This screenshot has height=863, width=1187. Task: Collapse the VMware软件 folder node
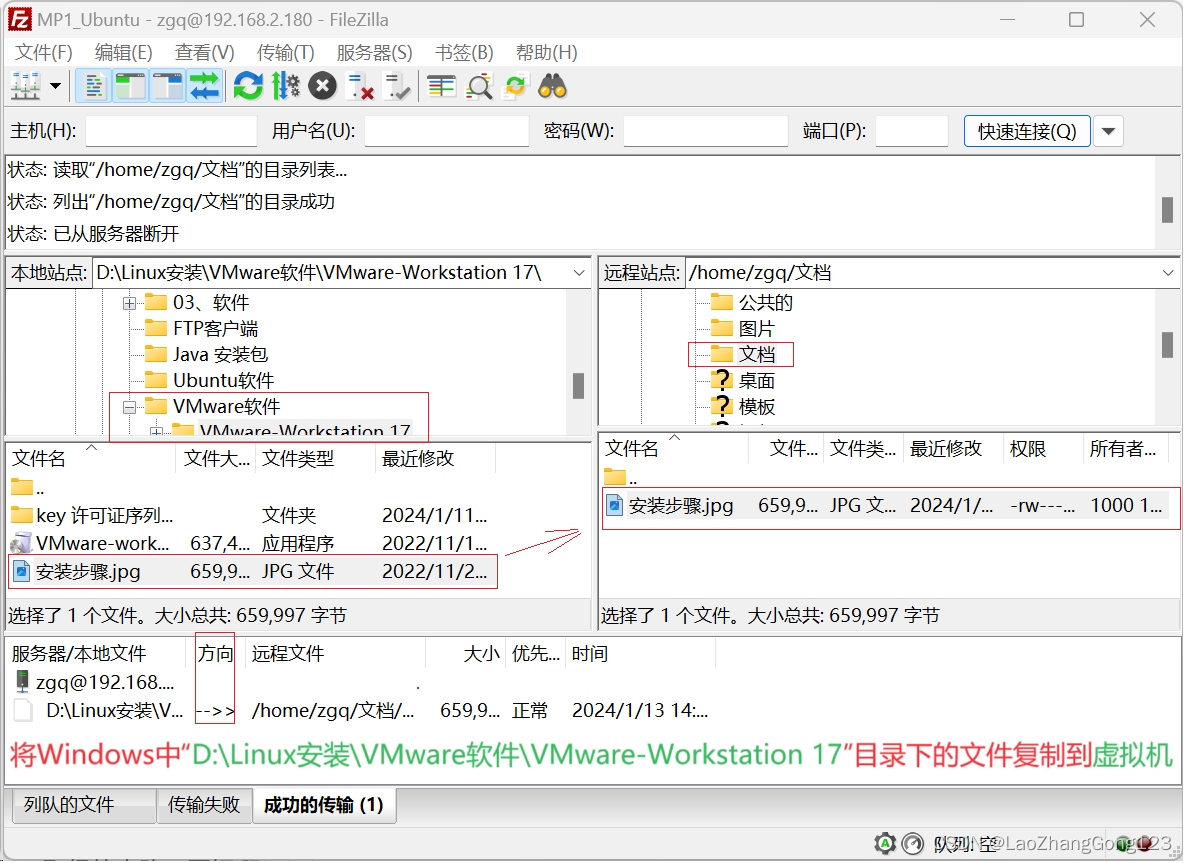click(129, 407)
